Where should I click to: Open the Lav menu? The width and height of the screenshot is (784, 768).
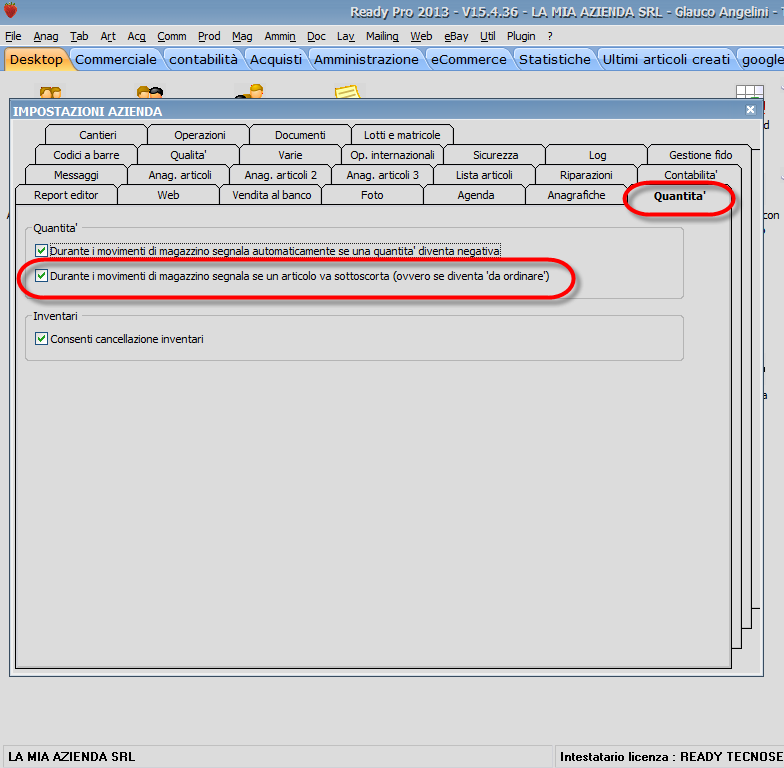(346, 36)
